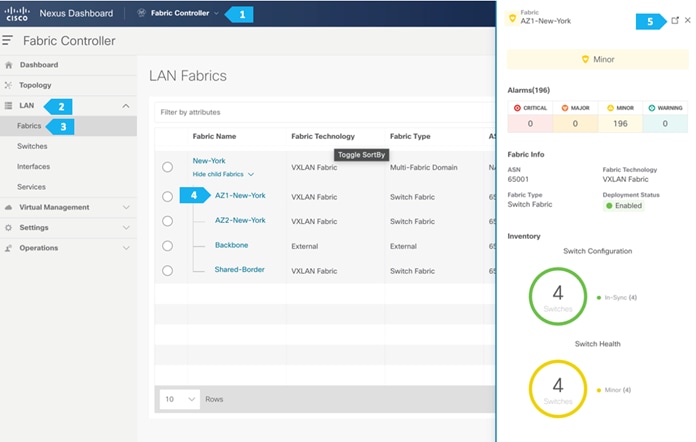Click the Virtual Management cloud icon
The width and height of the screenshot is (696, 442).
[8, 207]
